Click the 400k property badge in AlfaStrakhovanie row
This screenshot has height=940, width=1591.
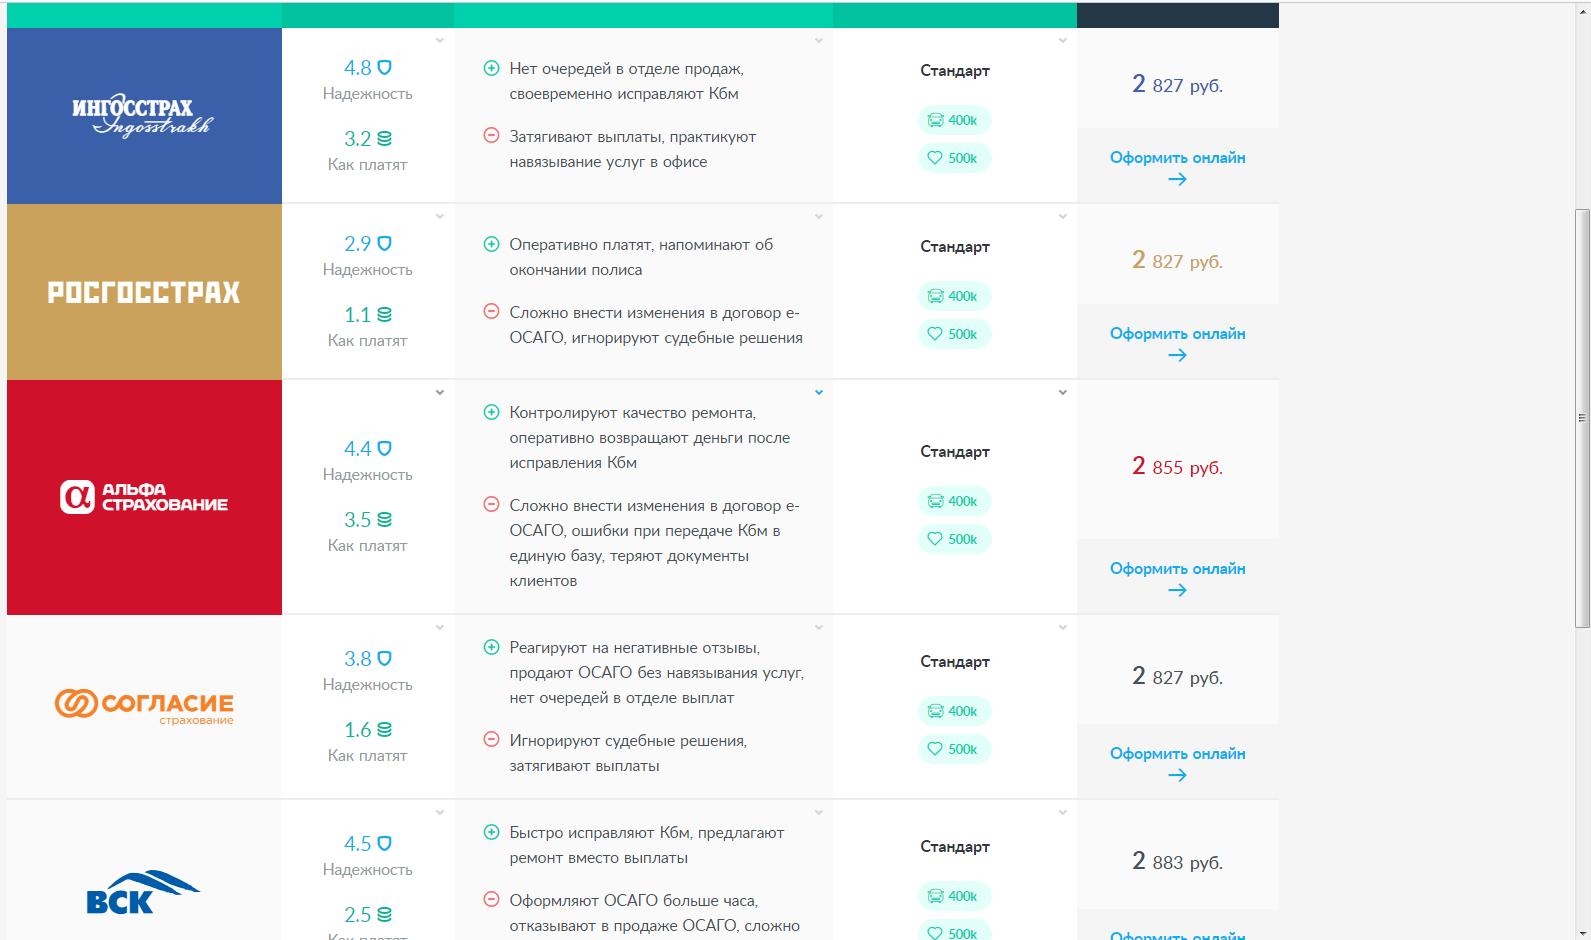point(954,501)
